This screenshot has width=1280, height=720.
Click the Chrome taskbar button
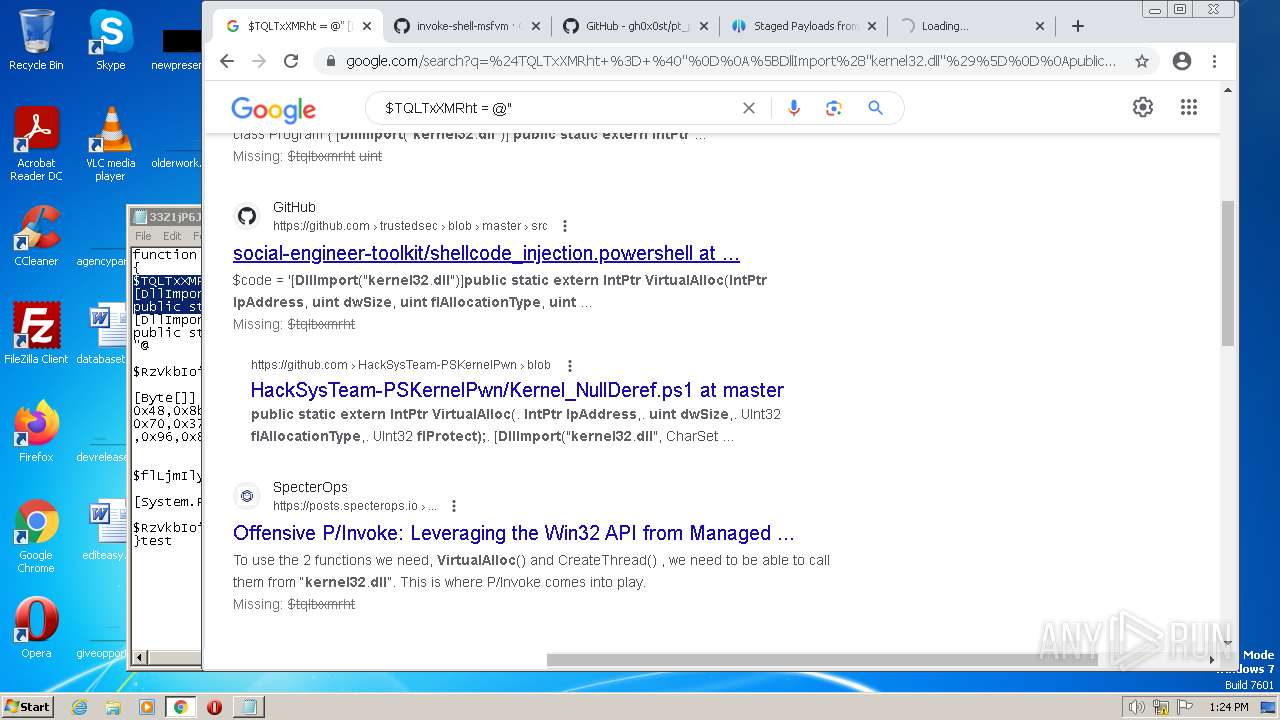point(180,707)
